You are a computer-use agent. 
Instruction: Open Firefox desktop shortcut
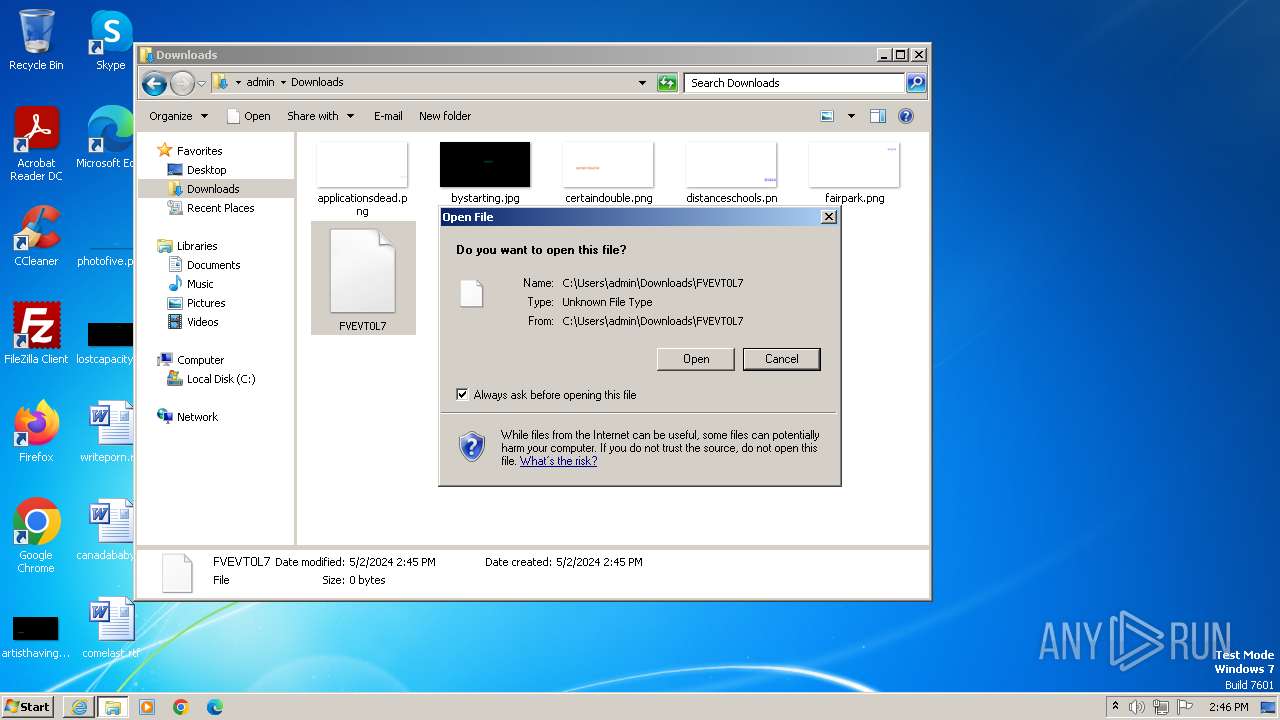coord(36,432)
